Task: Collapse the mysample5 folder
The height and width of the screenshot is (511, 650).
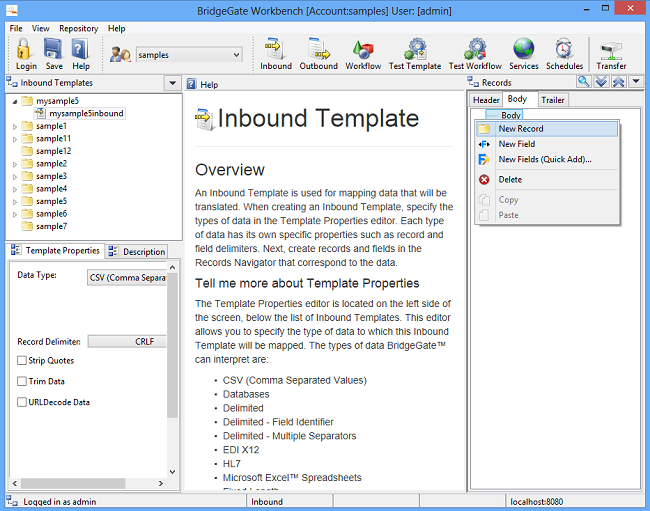Action: (15, 101)
